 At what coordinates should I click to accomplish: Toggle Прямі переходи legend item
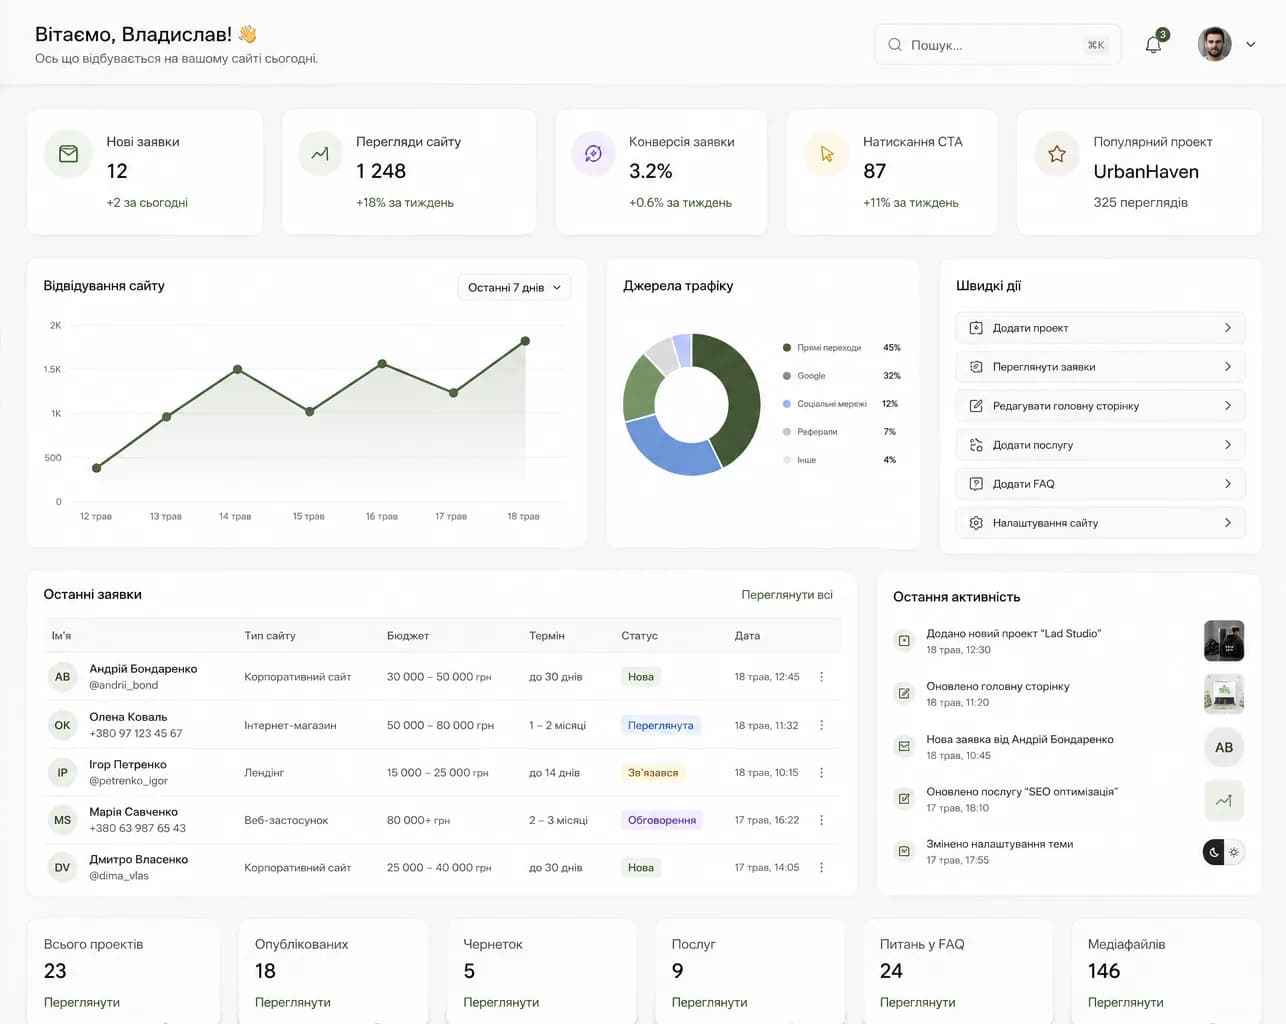828,348
